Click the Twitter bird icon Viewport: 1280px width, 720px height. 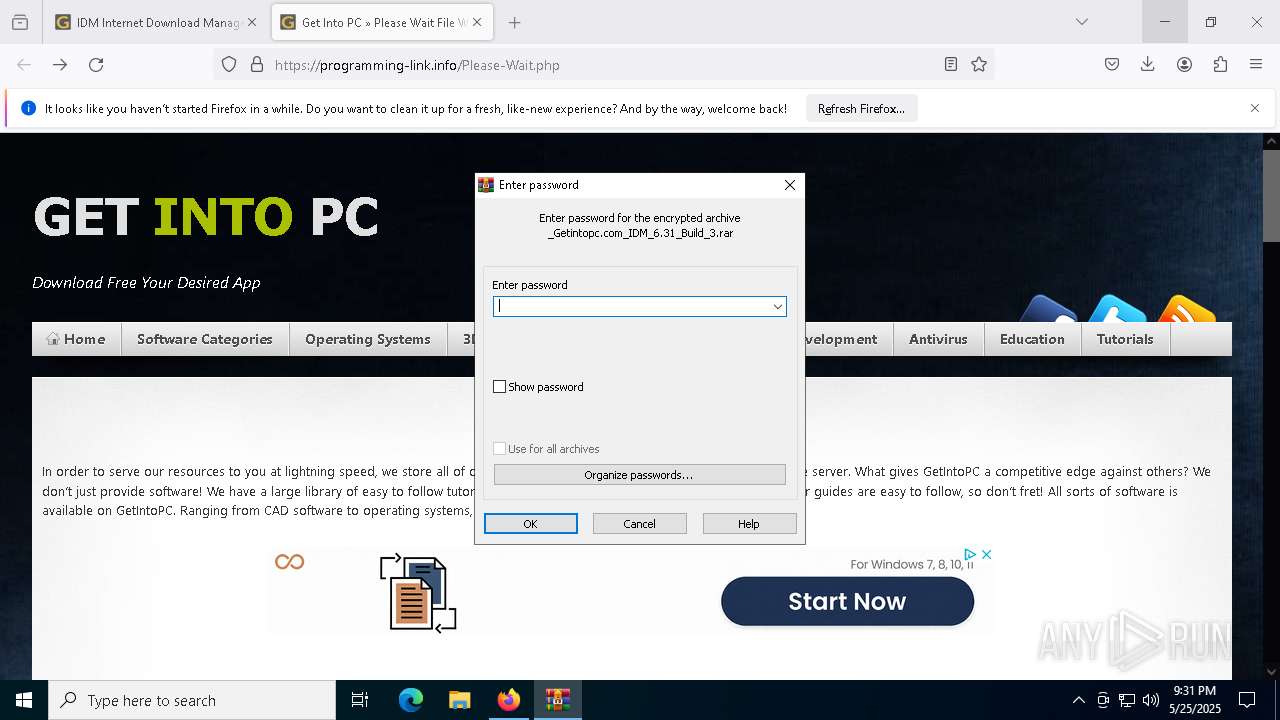(1117, 309)
